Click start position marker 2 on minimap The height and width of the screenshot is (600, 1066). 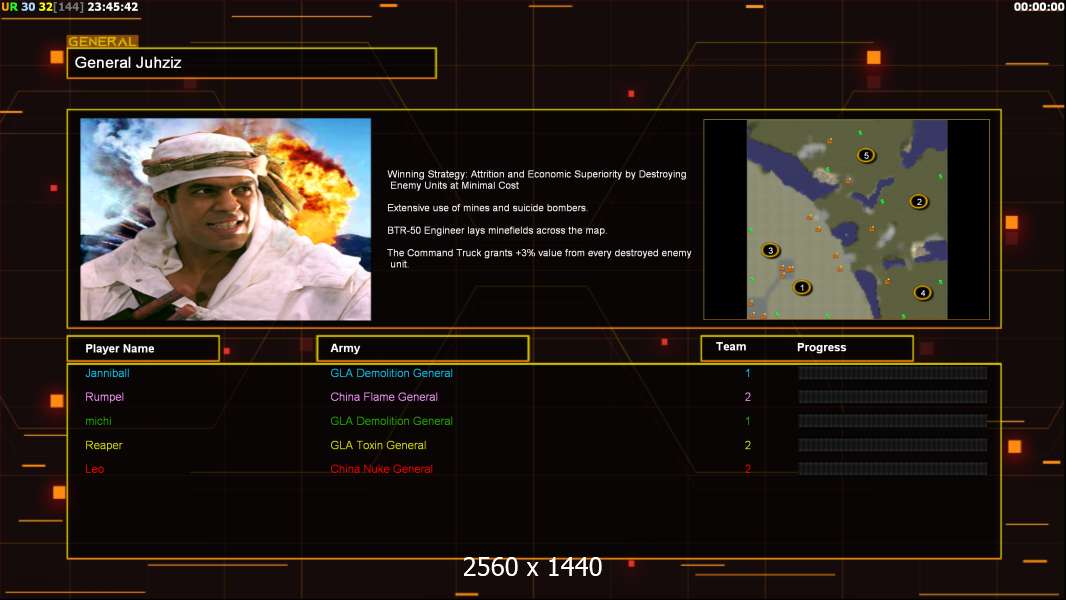pos(919,202)
